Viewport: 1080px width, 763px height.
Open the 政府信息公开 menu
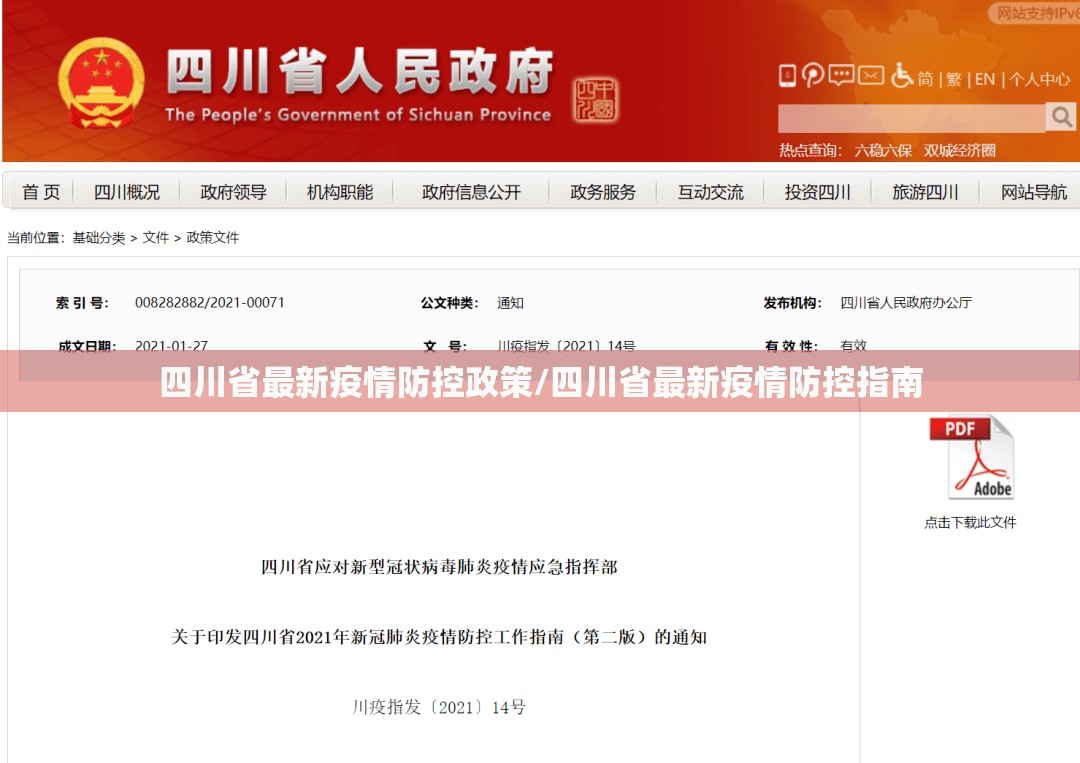[471, 192]
